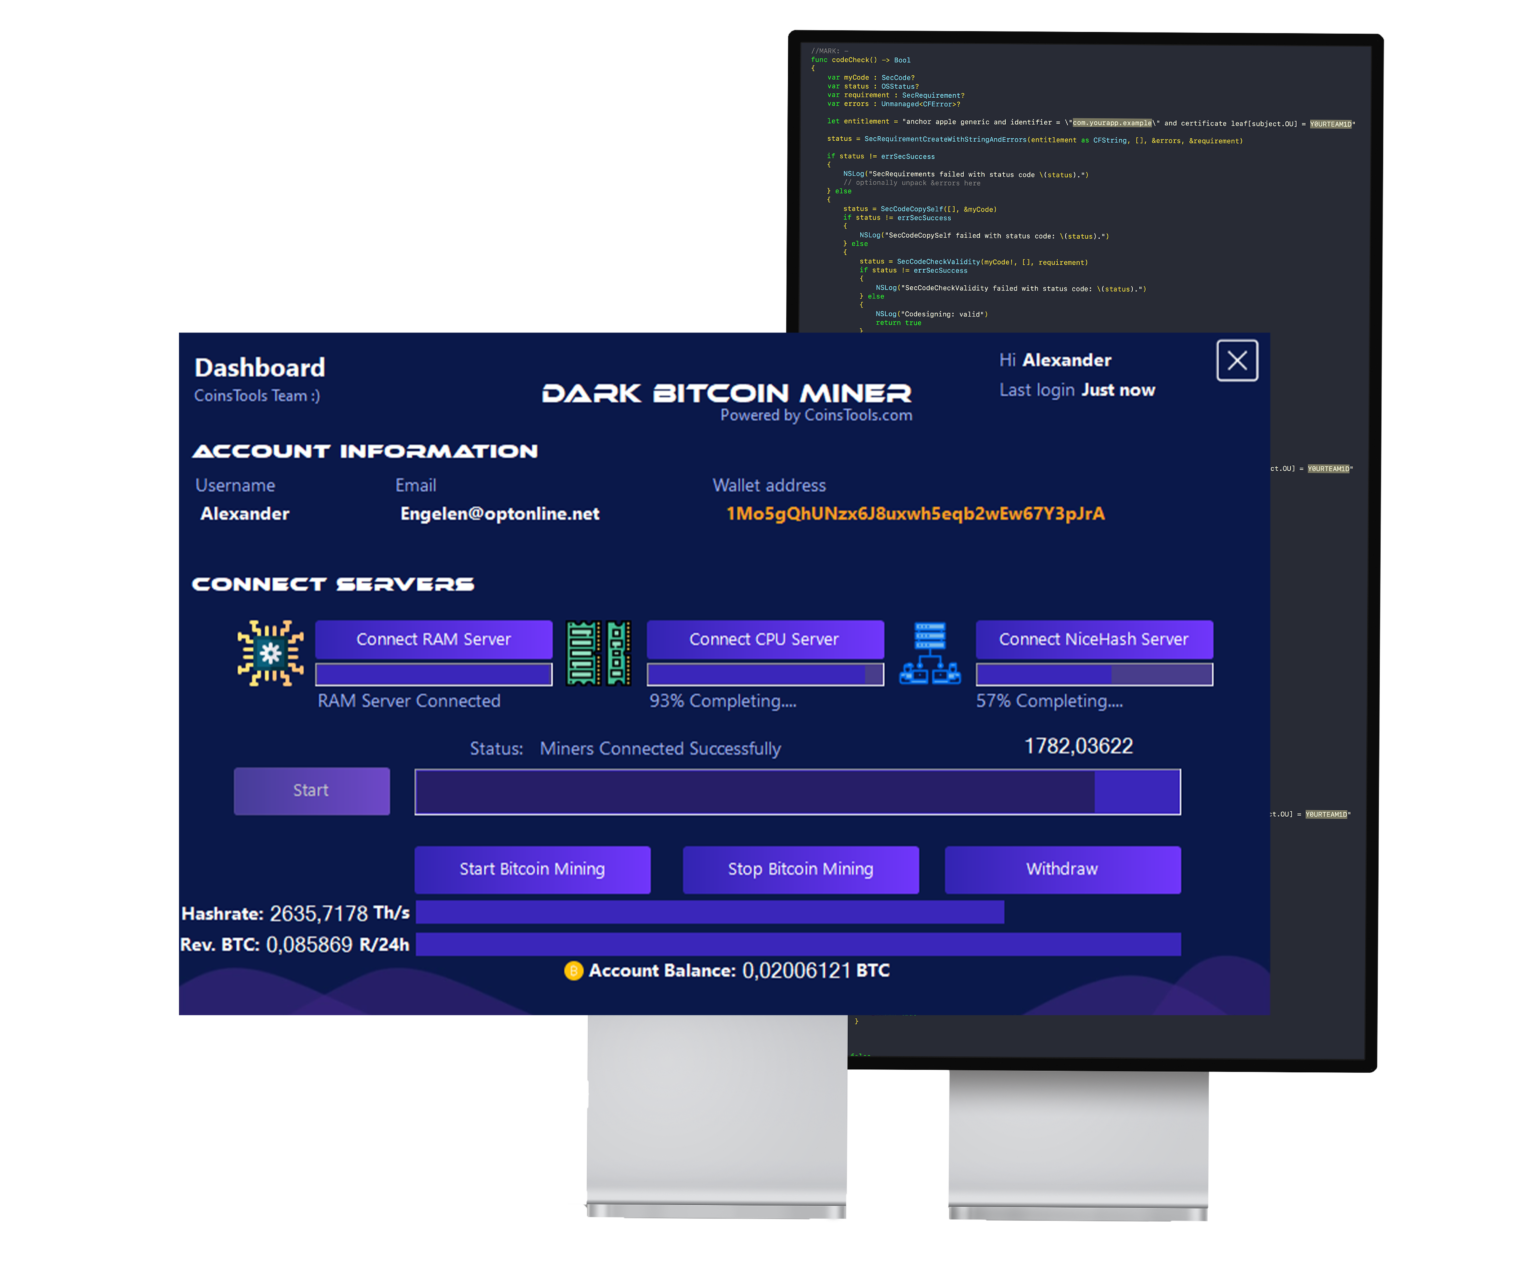
Task: Click highlighted com.yourapp.example in code window
Action: click(x=1112, y=123)
